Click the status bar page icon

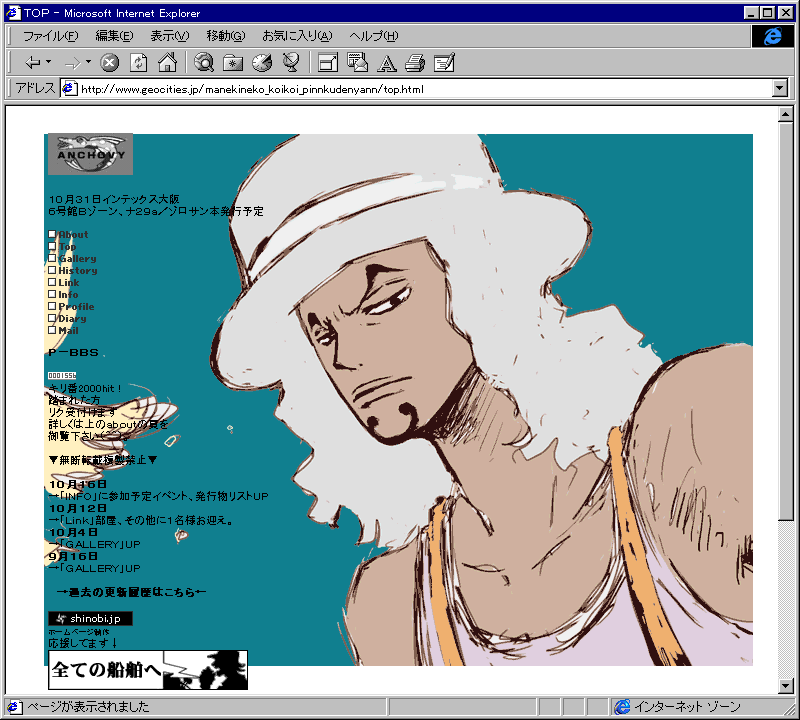(x=14, y=707)
